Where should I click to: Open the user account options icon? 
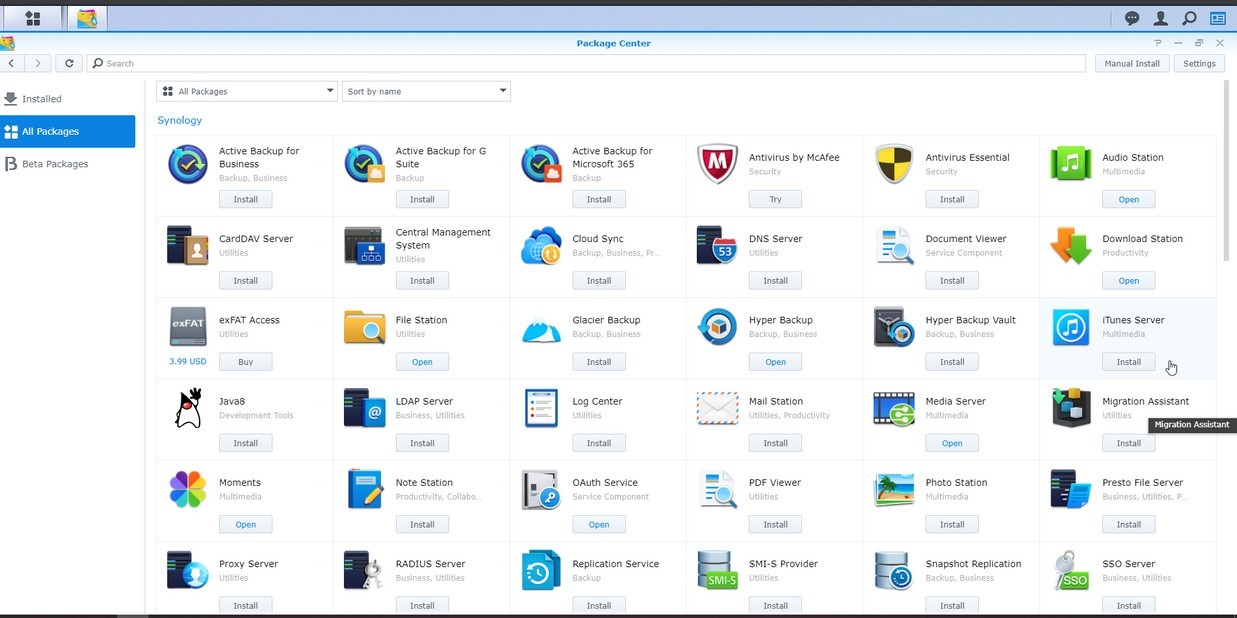(x=1160, y=18)
